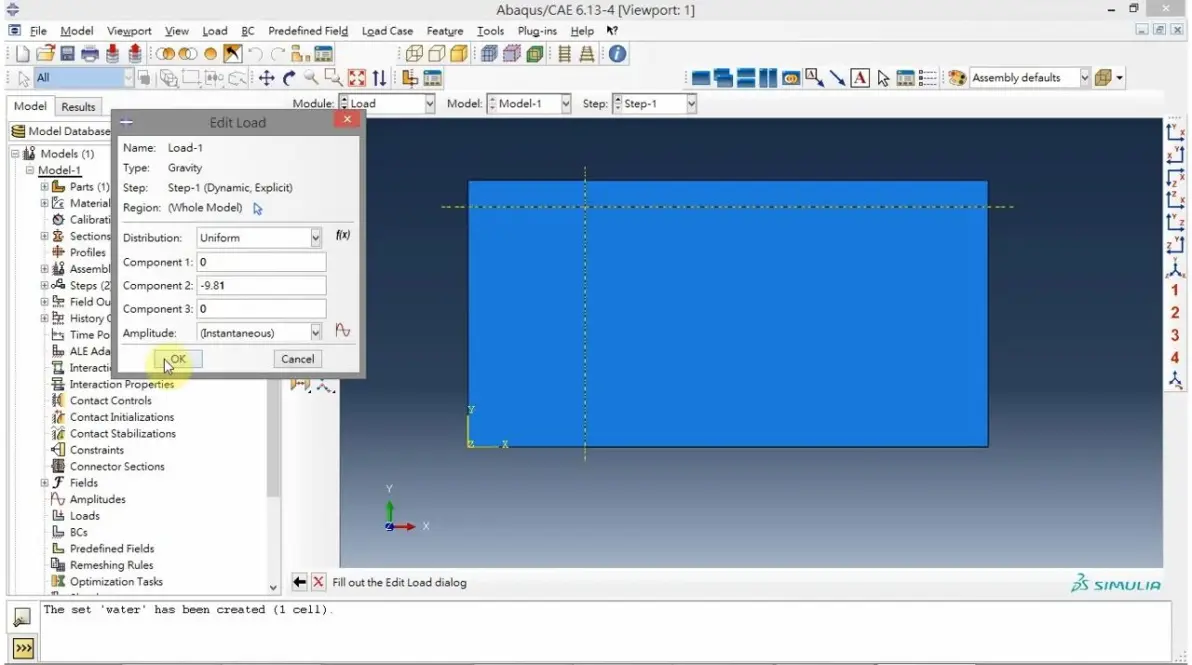Select Amplitudes in model tree
The width and height of the screenshot is (1192, 665).
97,499
